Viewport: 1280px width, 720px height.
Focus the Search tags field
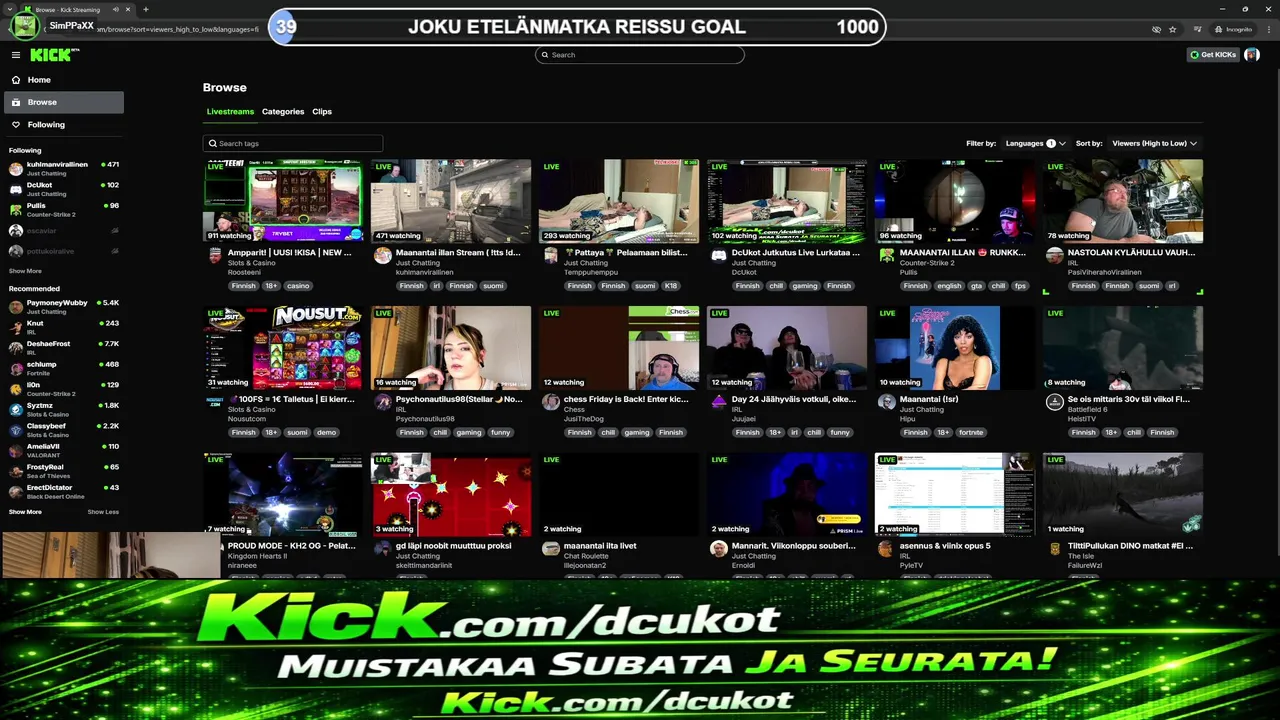[292, 143]
